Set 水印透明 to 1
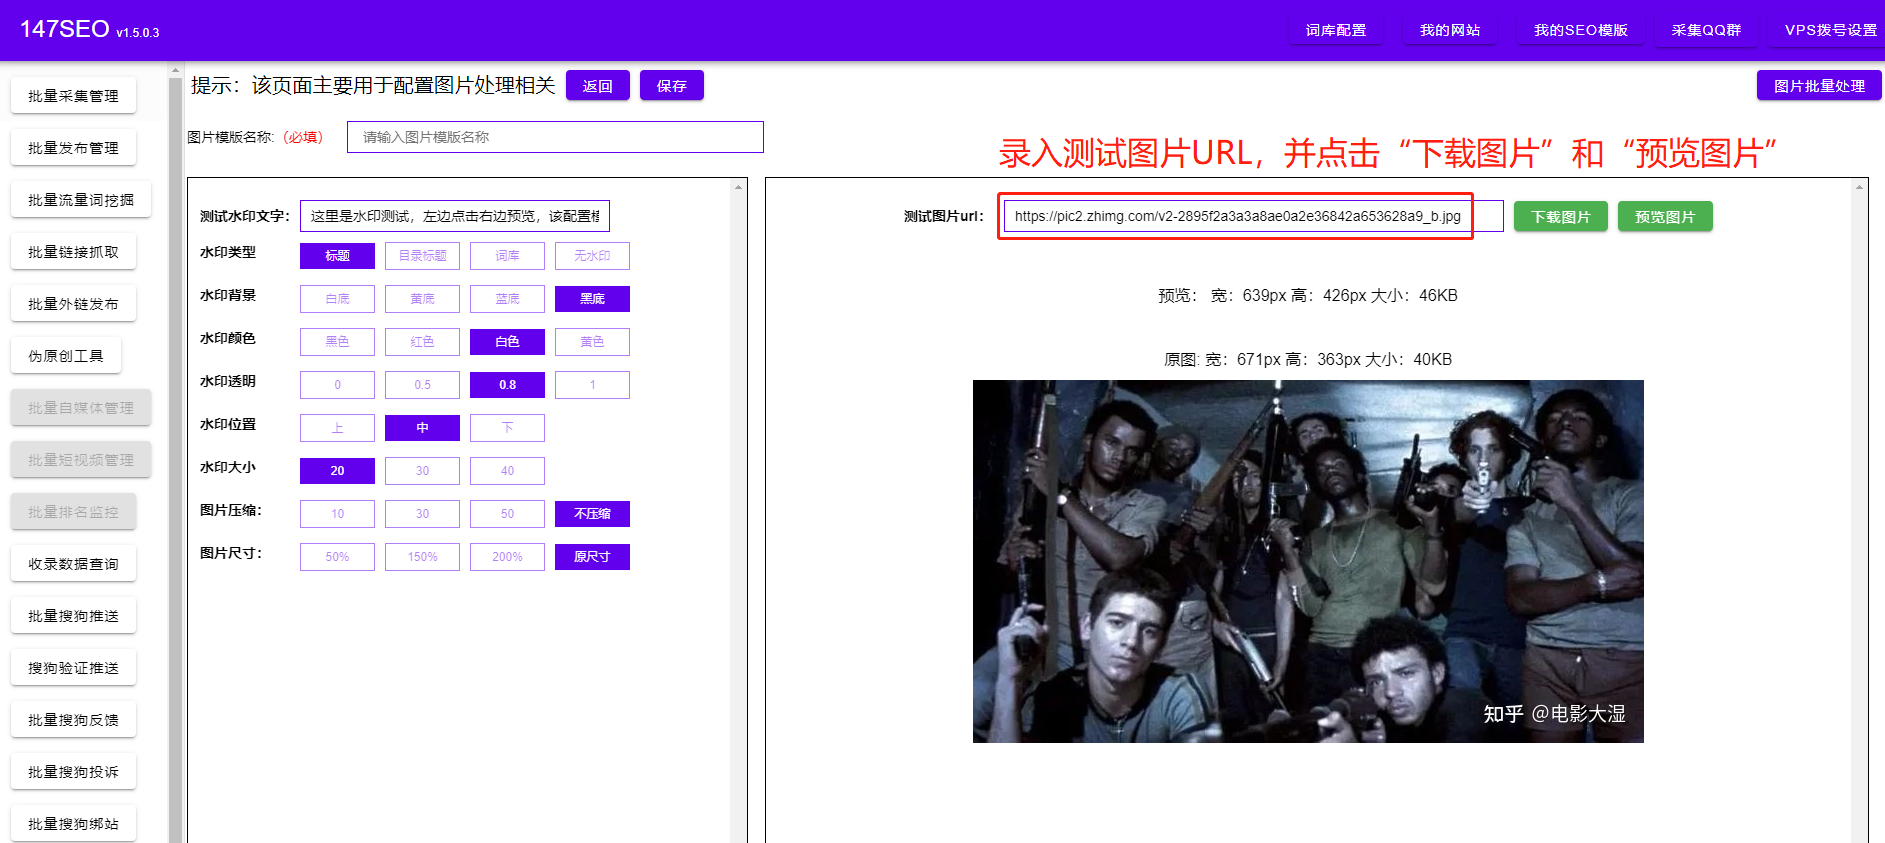This screenshot has height=843, width=1885. pos(592,385)
